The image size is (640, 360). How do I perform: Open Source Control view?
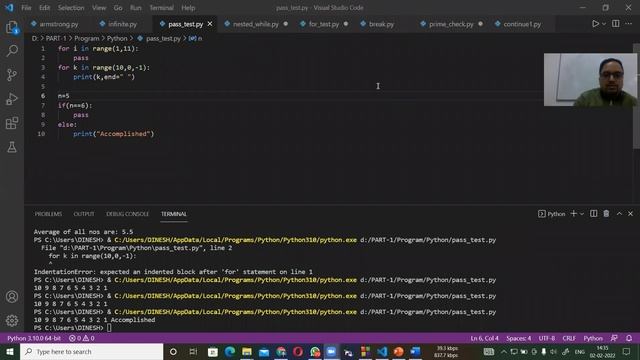coord(12,75)
